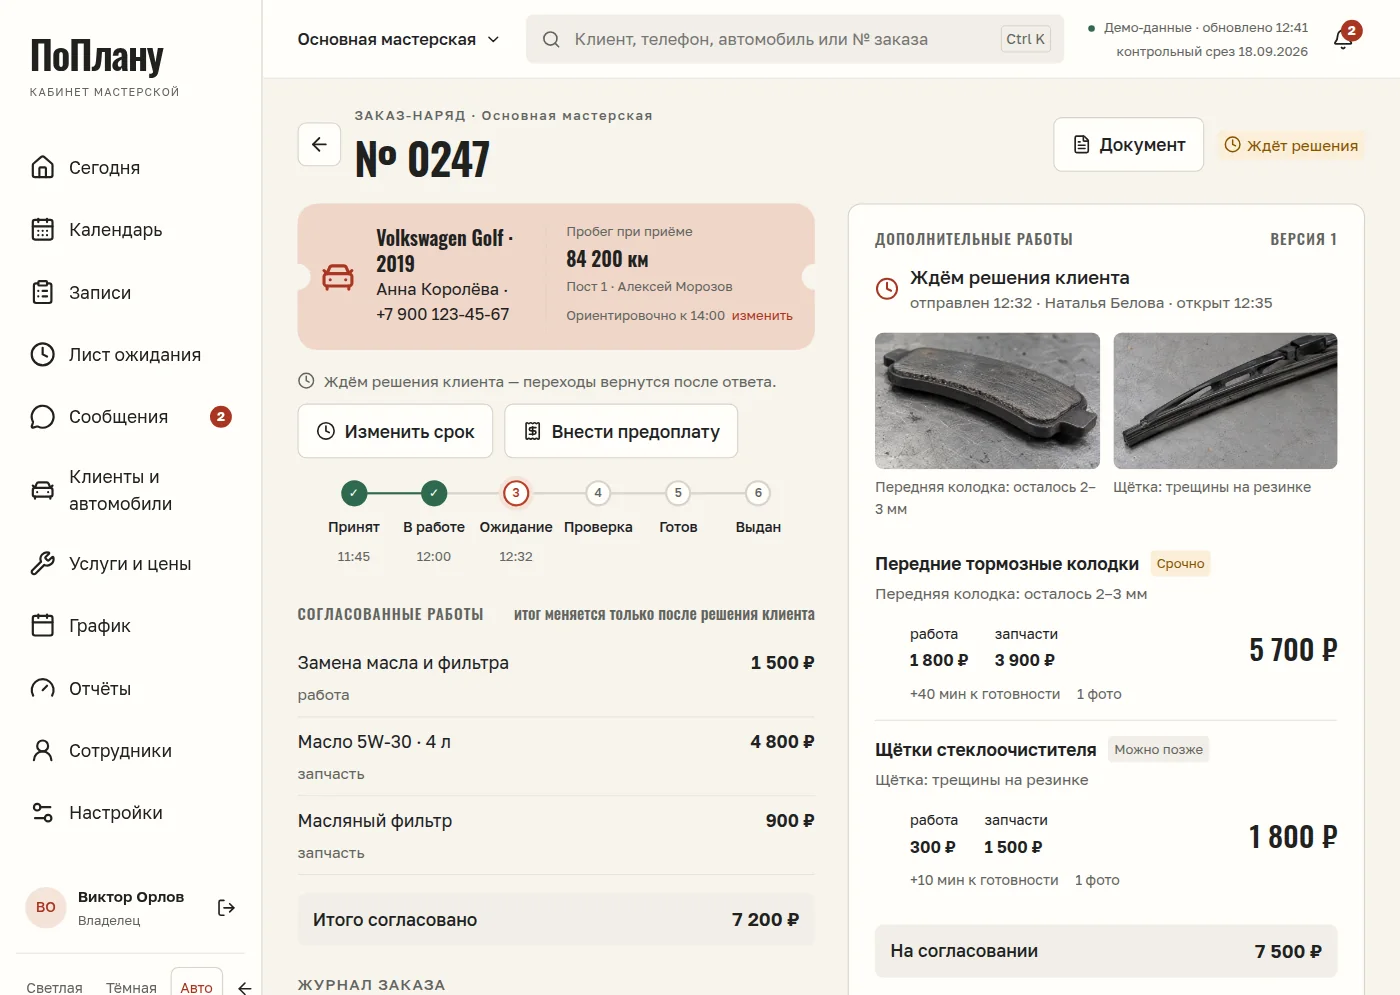Click the Внести предоплату button
This screenshot has height=995, width=1400.
[621, 431]
